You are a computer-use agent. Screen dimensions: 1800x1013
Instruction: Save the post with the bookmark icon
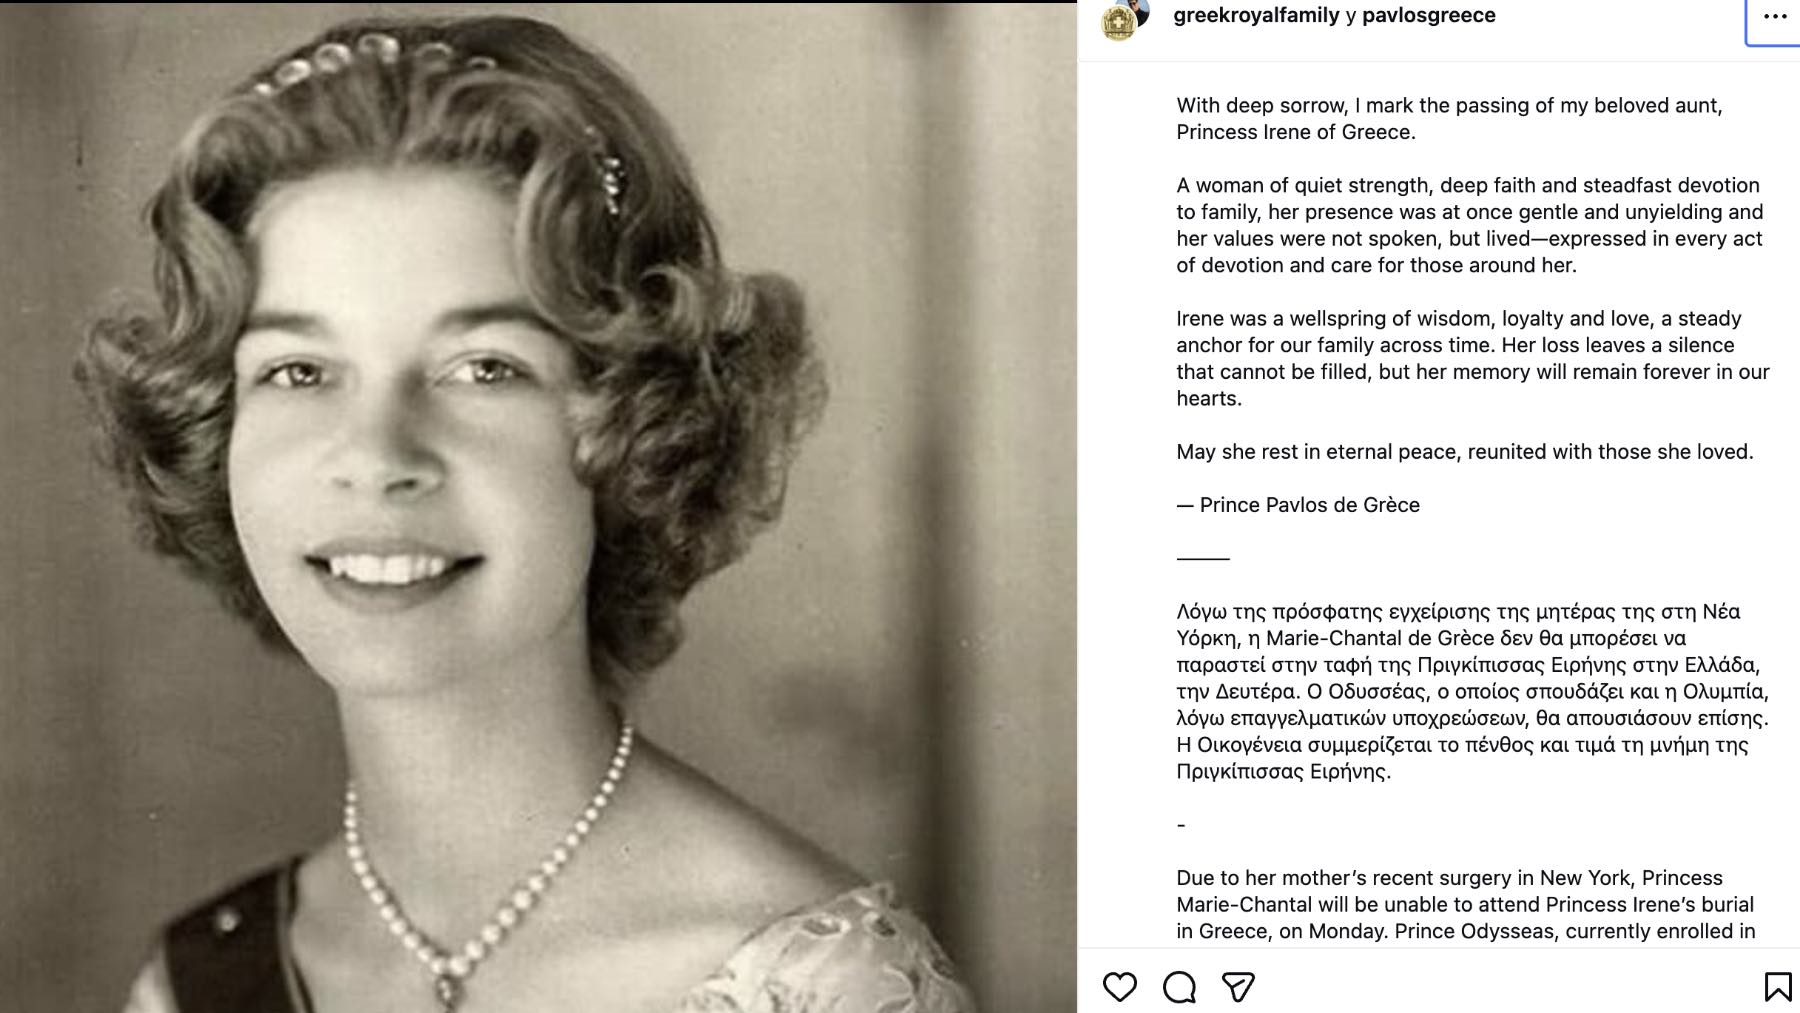click(1777, 987)
